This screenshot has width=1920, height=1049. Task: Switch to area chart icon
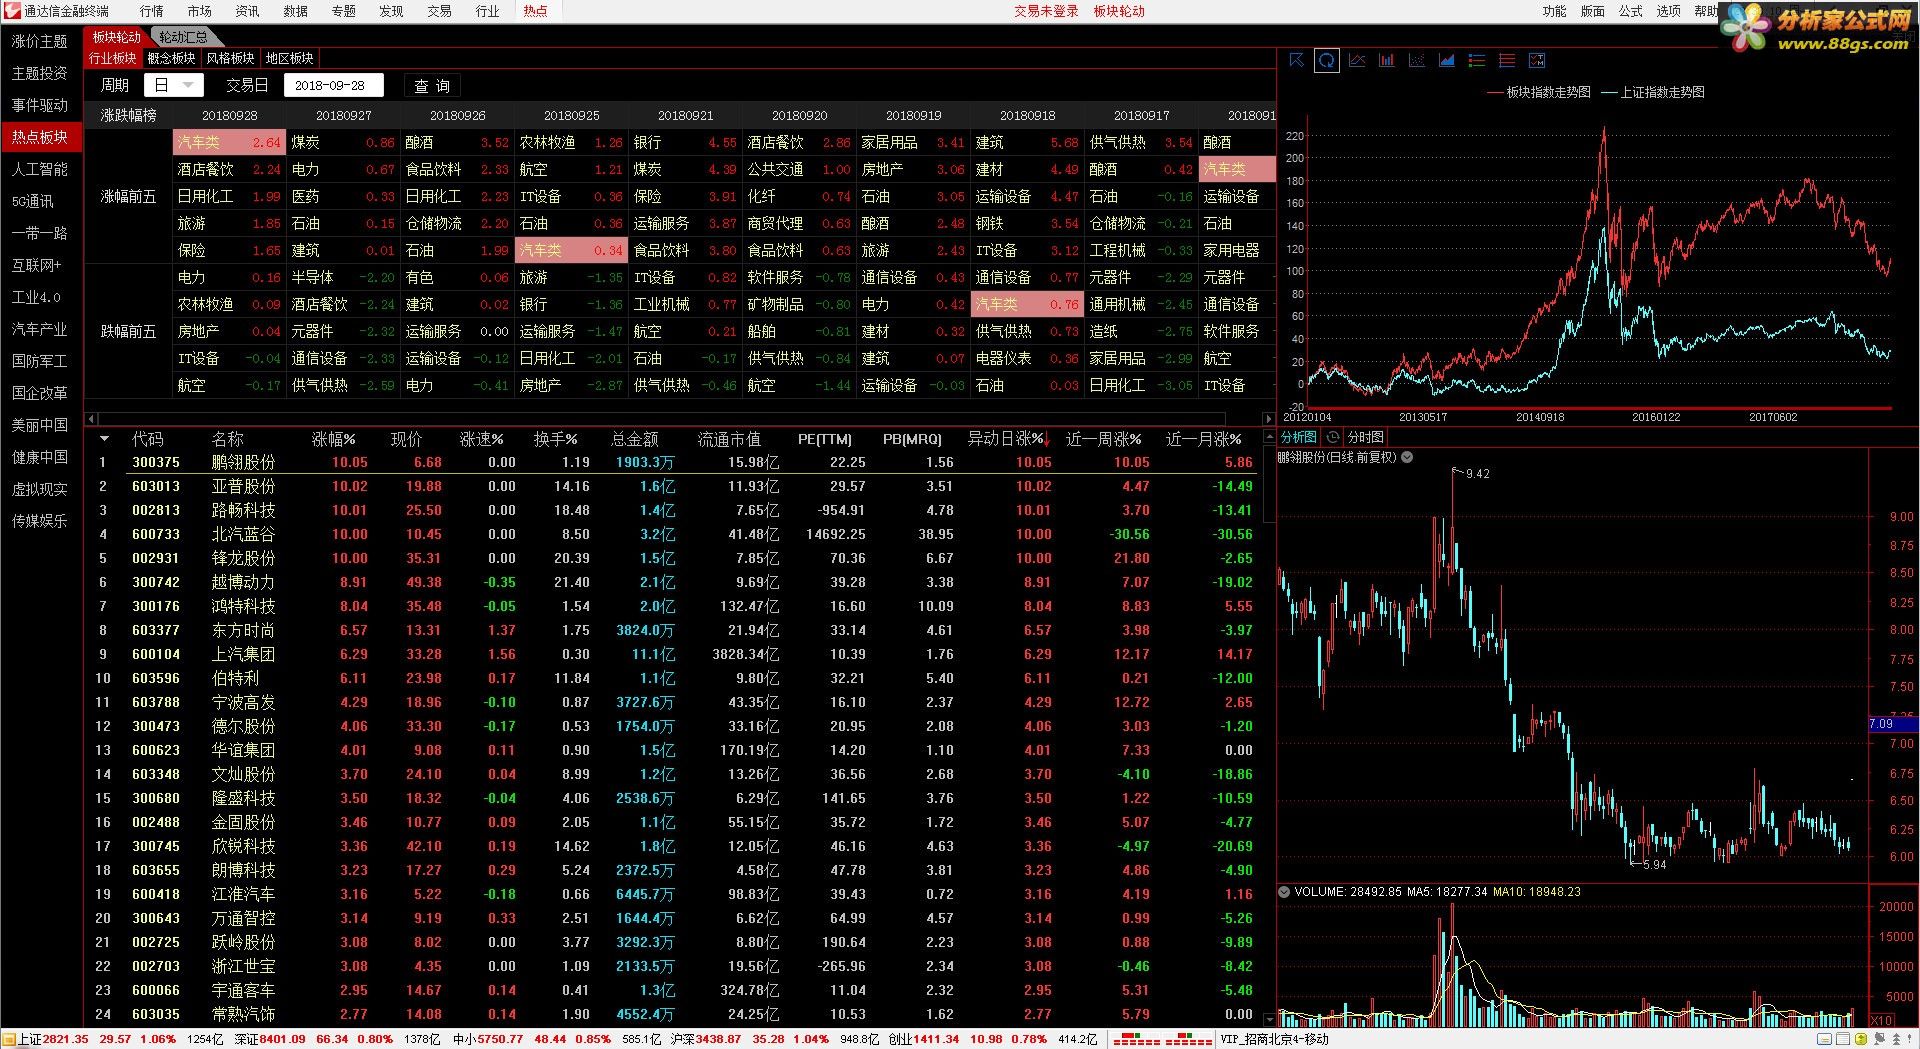pos(1447,61)
